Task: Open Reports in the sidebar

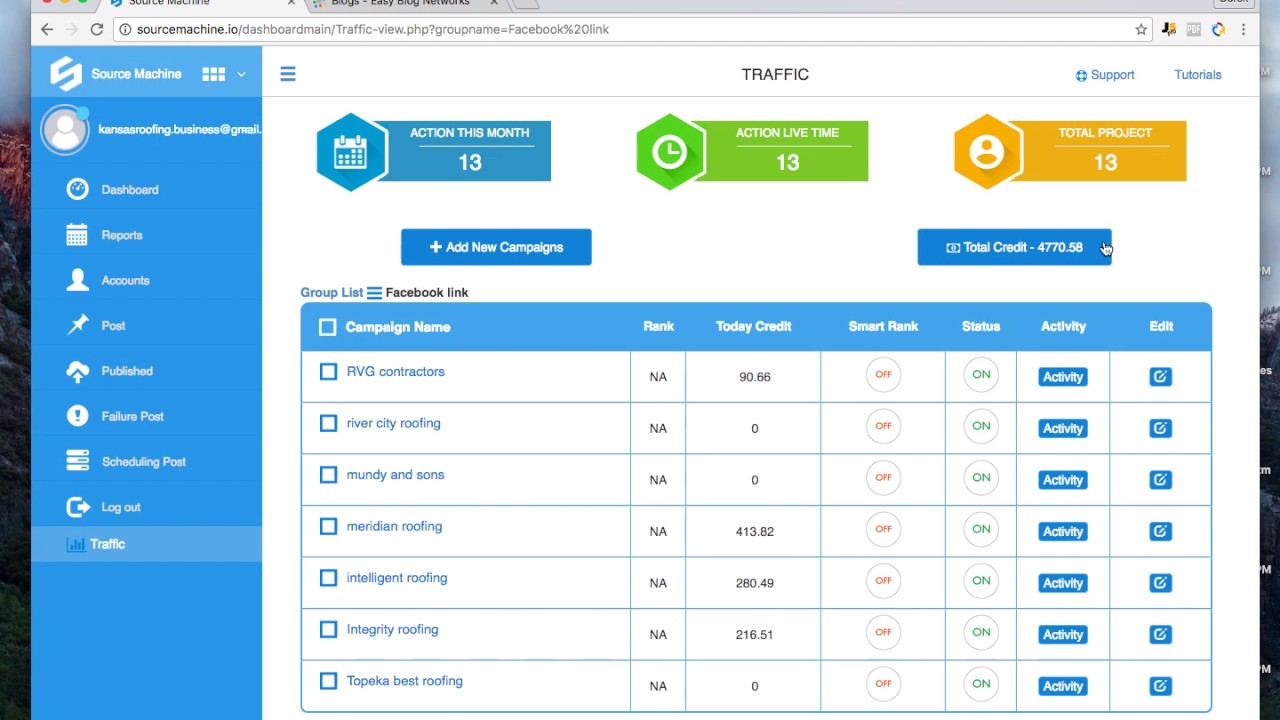Action: pyautogui.click(x=122, y=235)
